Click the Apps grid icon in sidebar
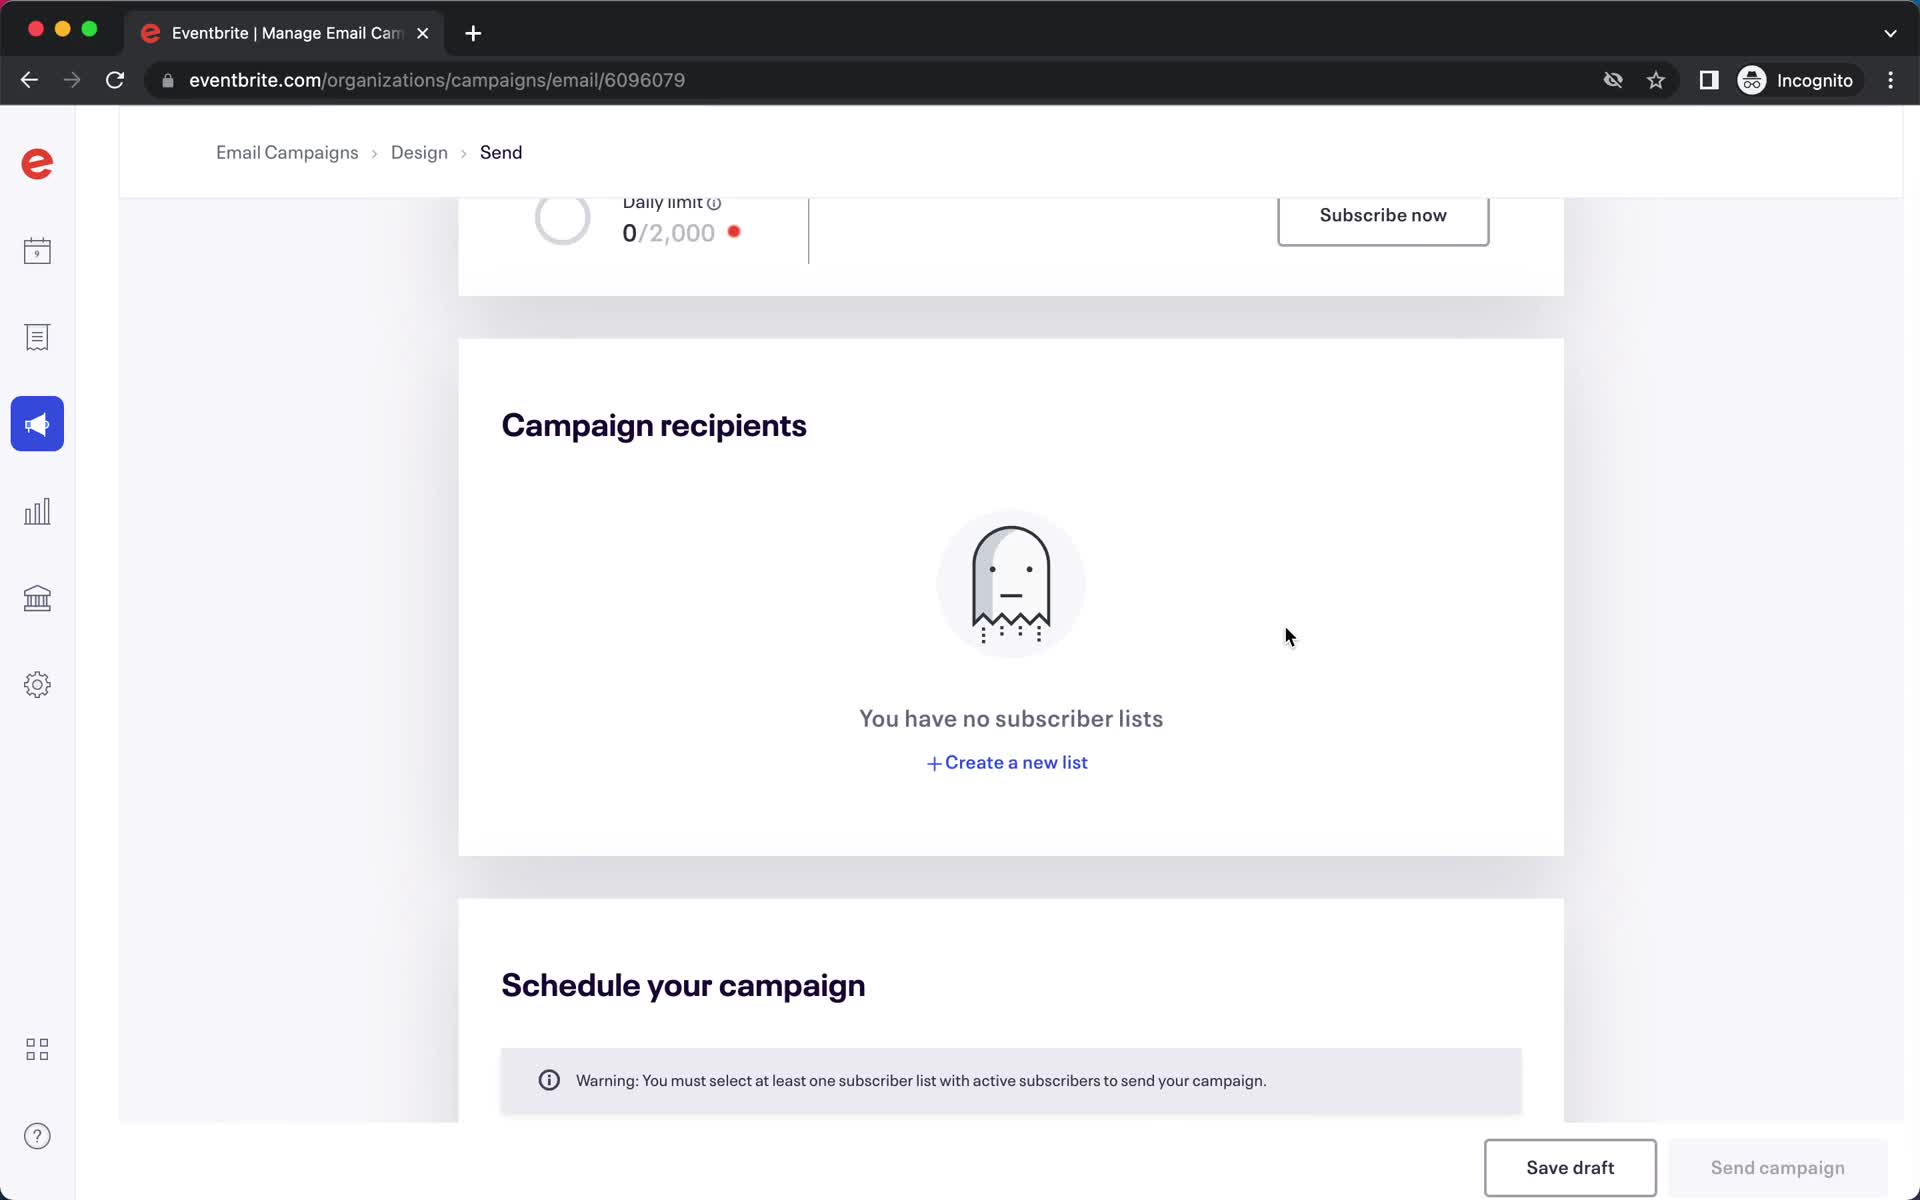This screenshot has height=1200, width=1920. pyautogui.click(x=37, y=1048)
